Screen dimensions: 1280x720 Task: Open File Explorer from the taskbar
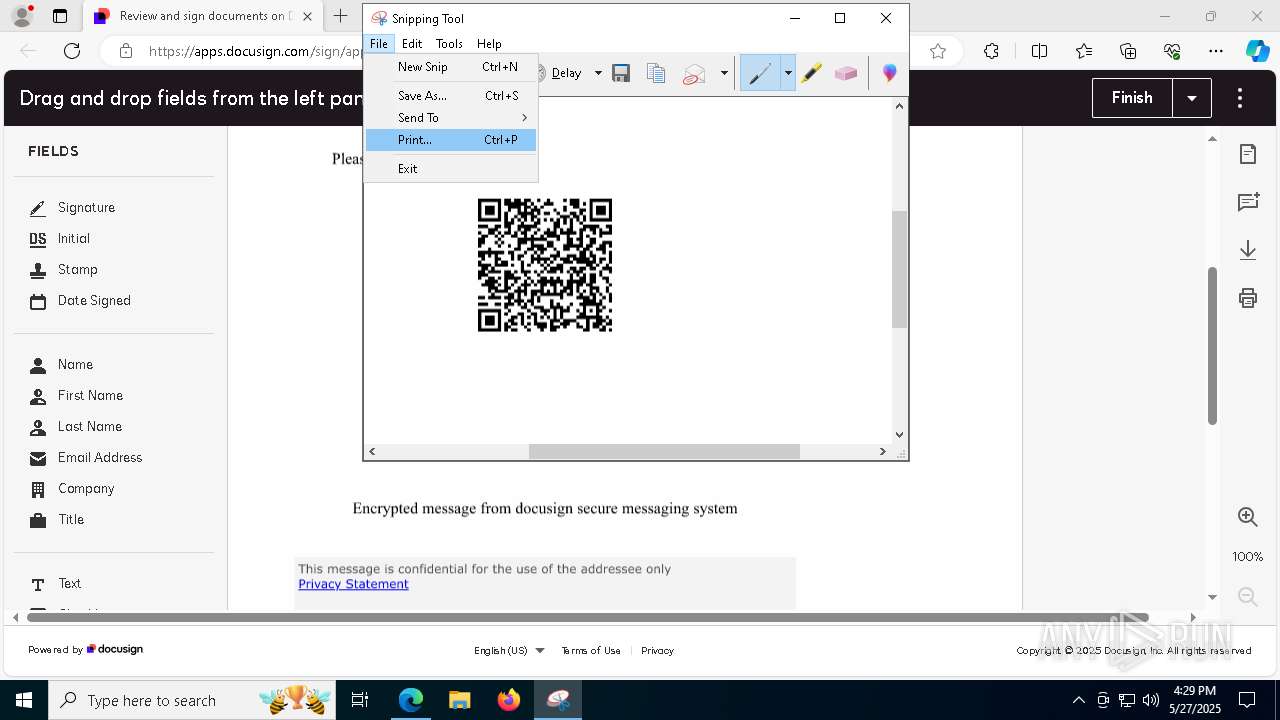click(459, 700)
